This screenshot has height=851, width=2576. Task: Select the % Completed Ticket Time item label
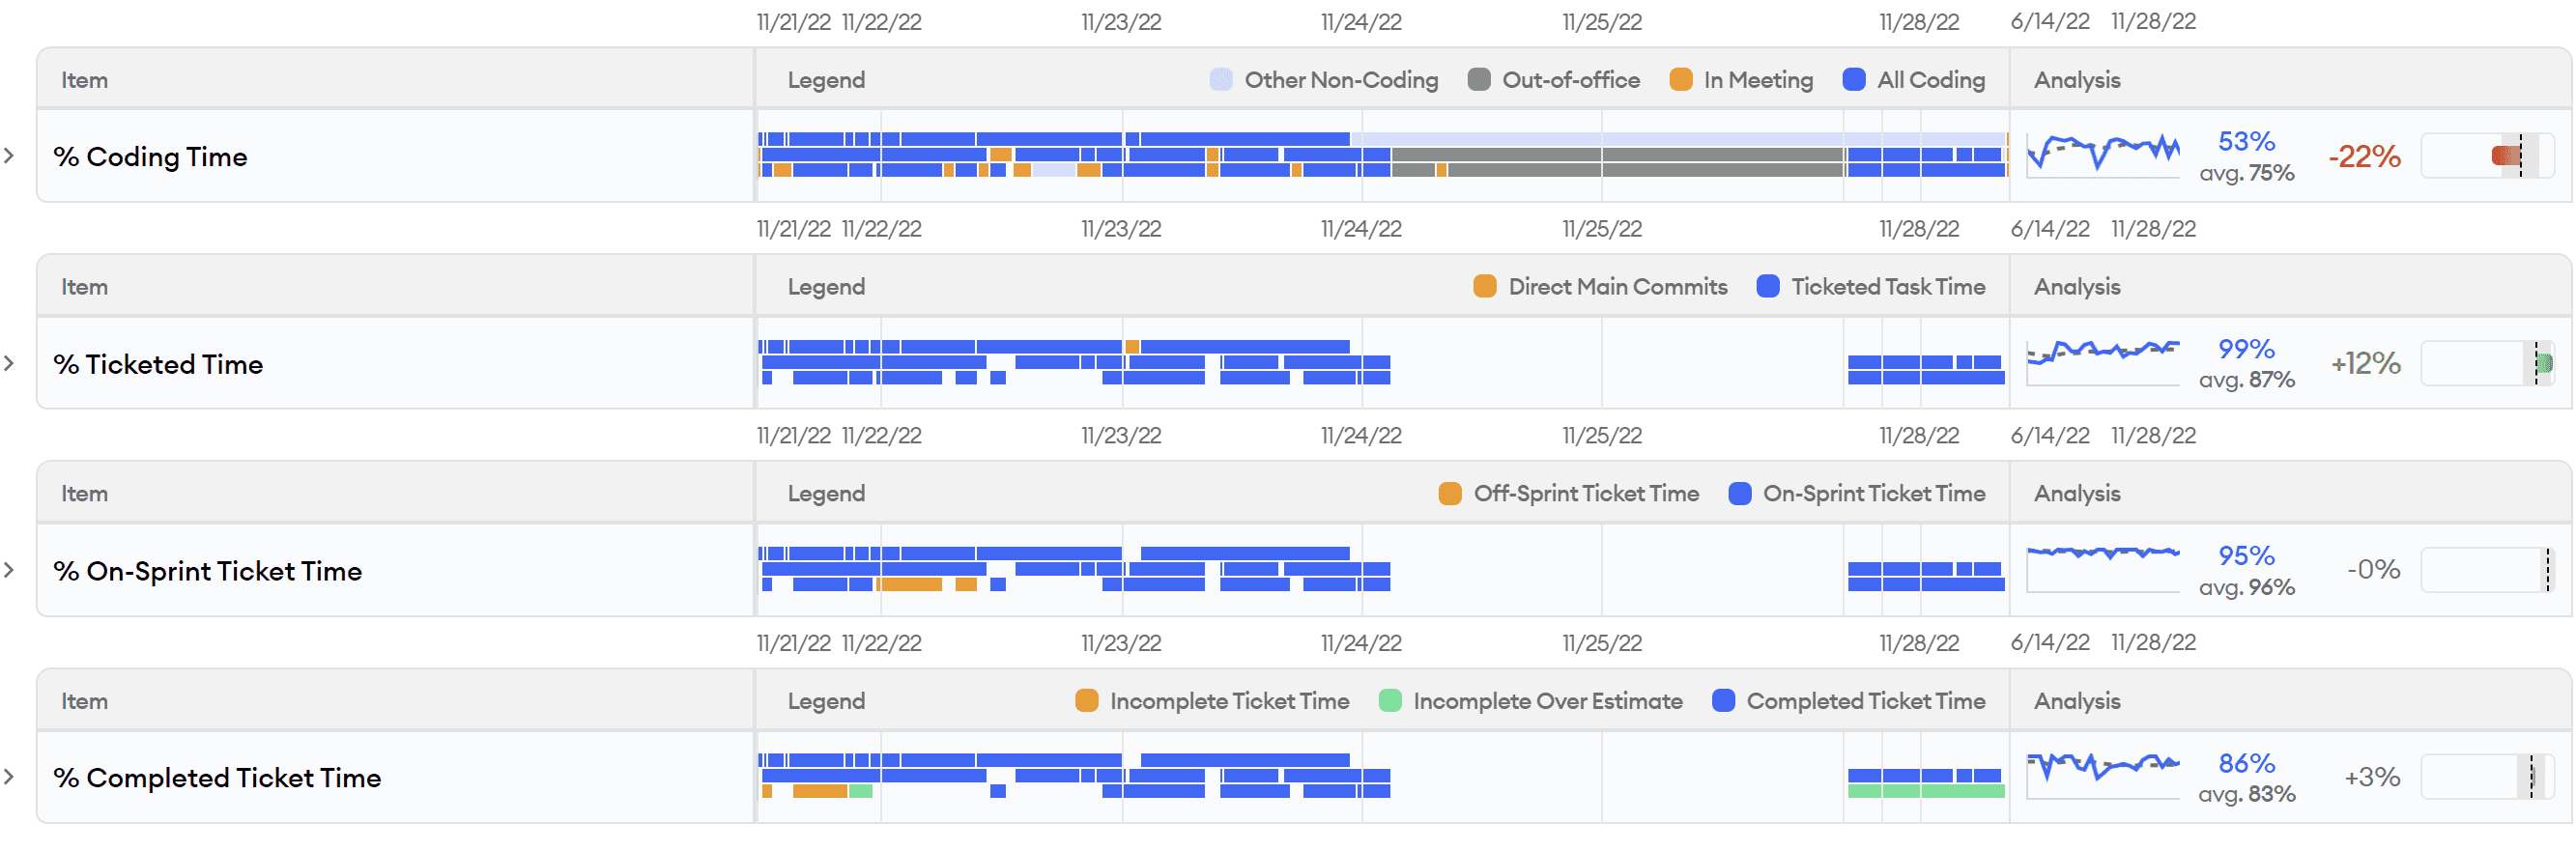pos(217,778)
